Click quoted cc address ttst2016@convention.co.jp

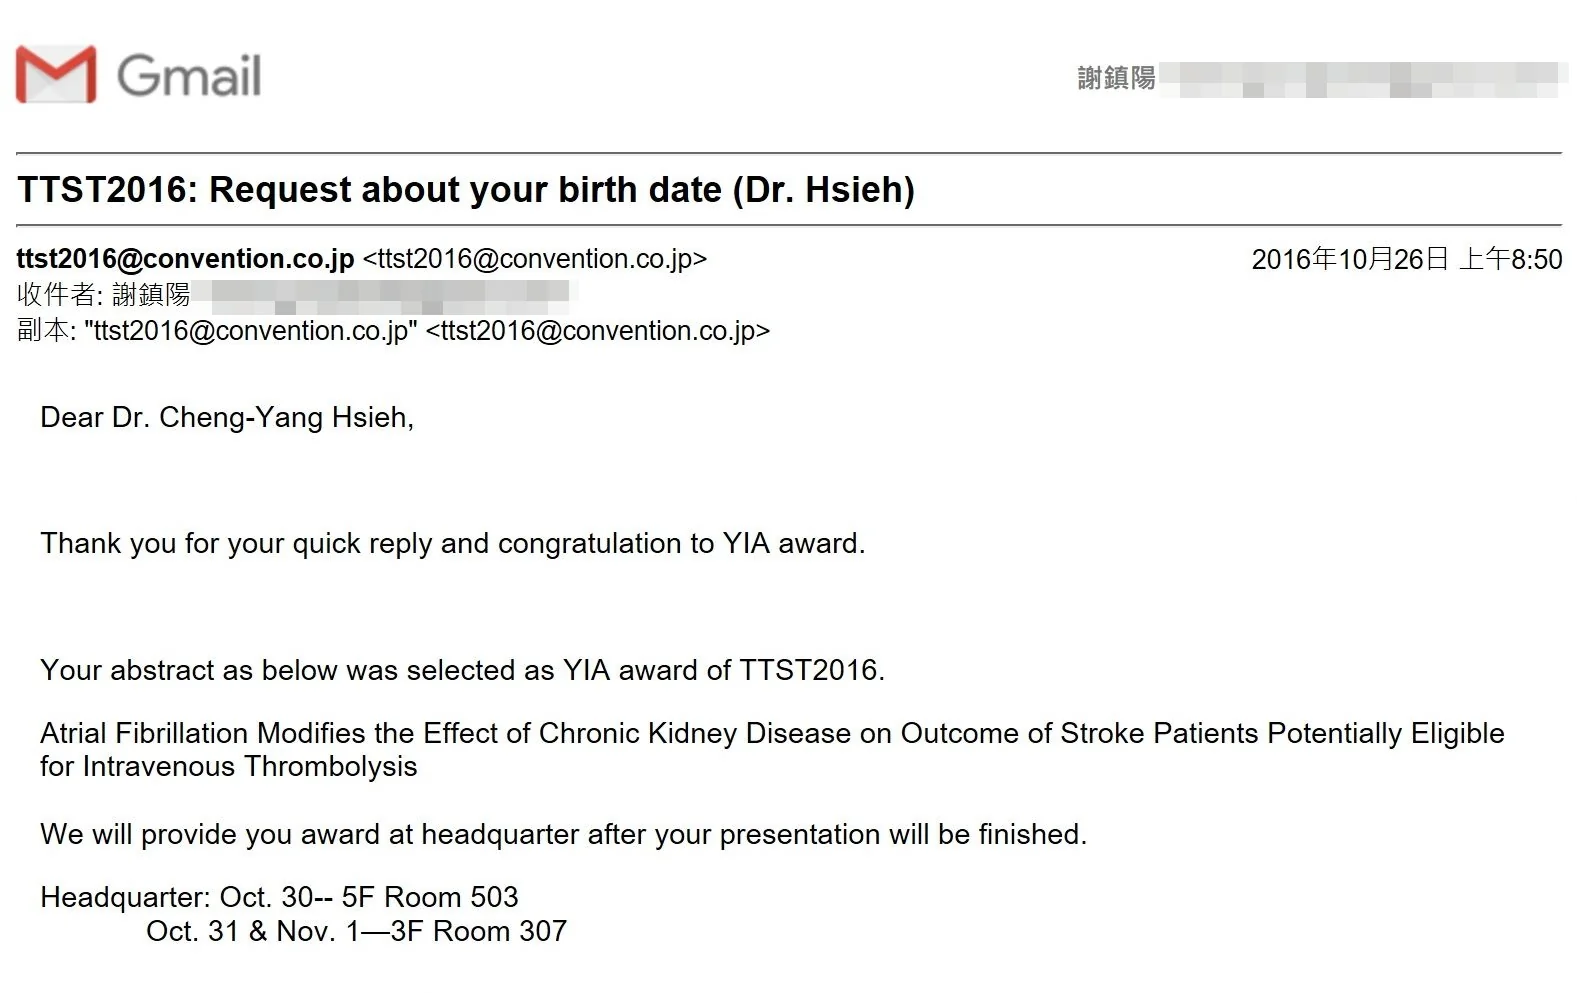click(251, 330)
